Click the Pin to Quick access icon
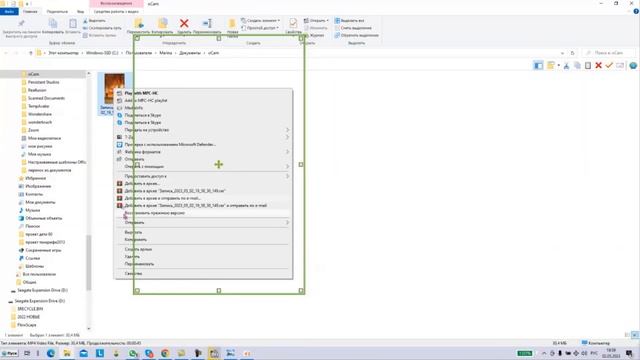The height and width of the screenshot is (360, 640). coord(21,24)
